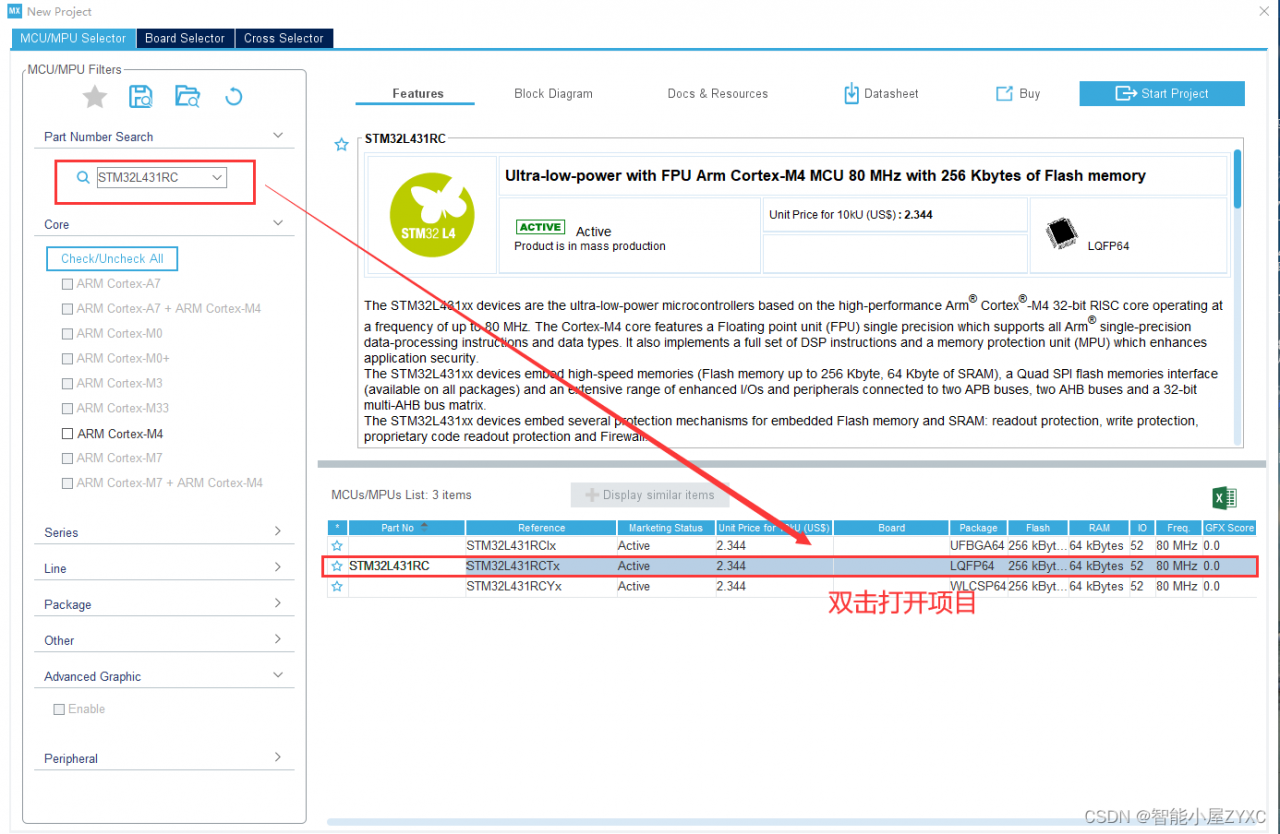This screenshot has height=834, width=1280.
Task: Toggle favorite star beside STM32L431RC description
Action: click(x=341, y=145)
